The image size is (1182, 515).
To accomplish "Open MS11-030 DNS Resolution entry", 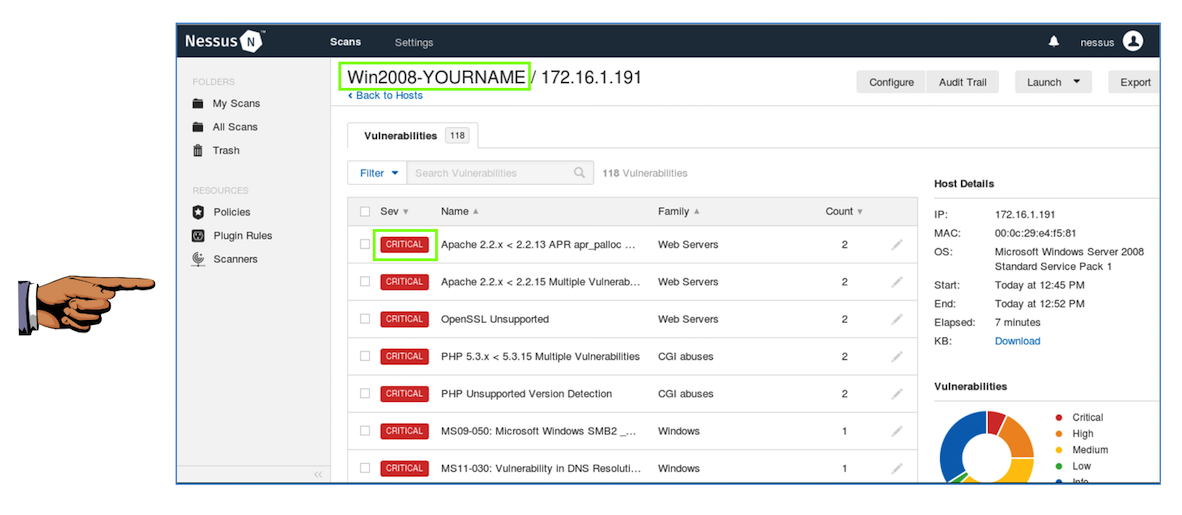I will click(x=541, y=468).
